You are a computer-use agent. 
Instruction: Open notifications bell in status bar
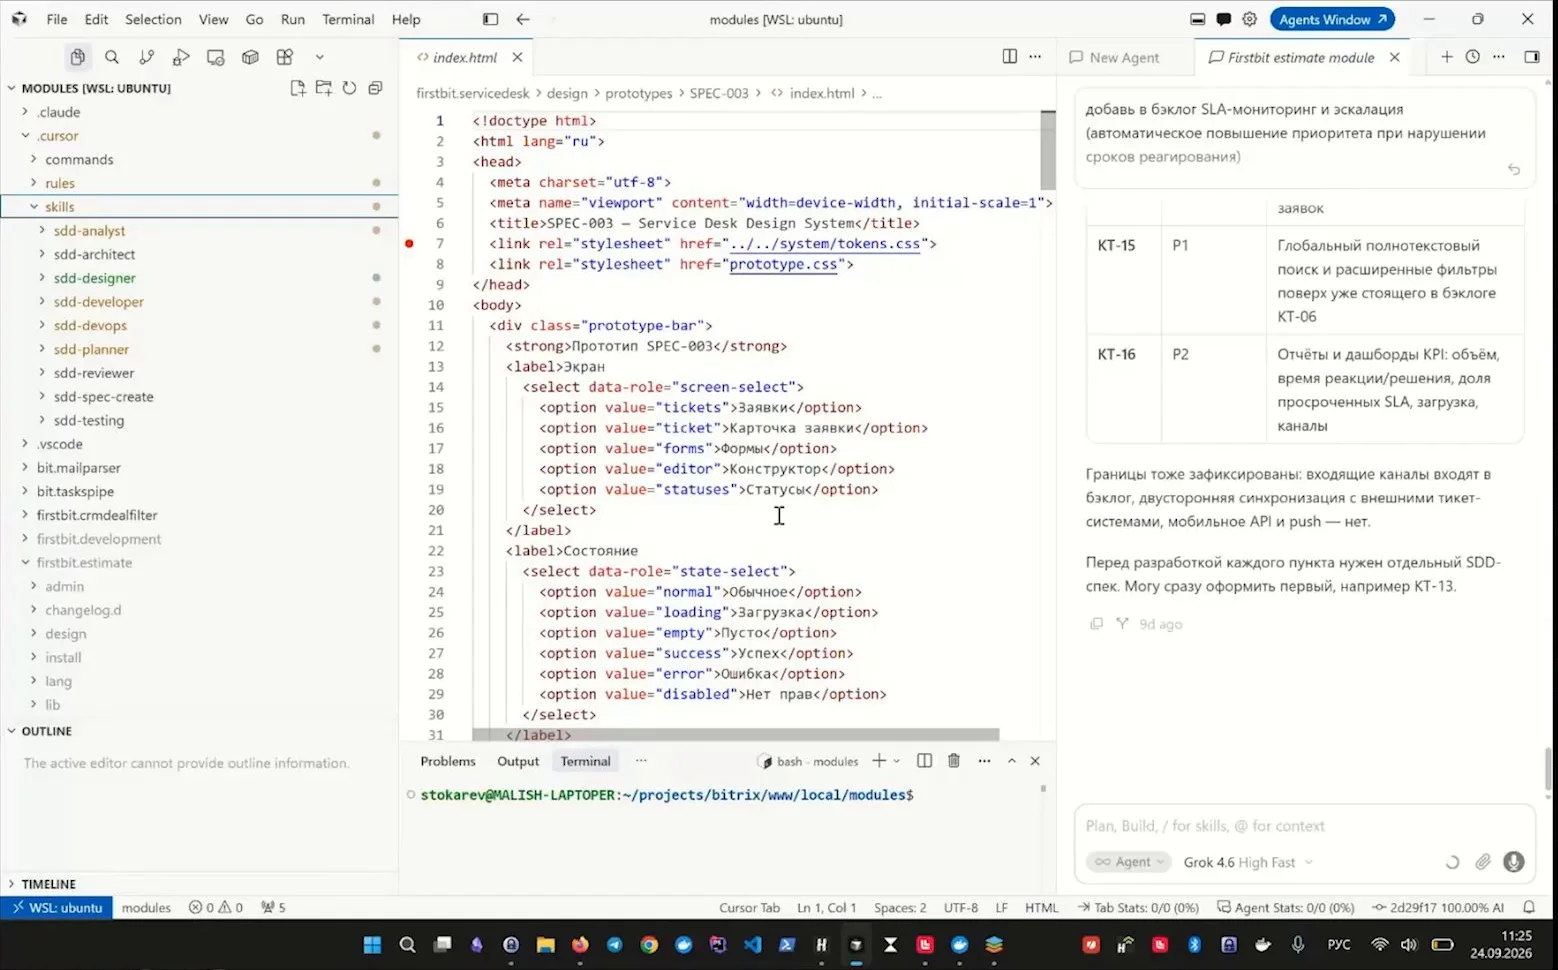point(1529,908)
